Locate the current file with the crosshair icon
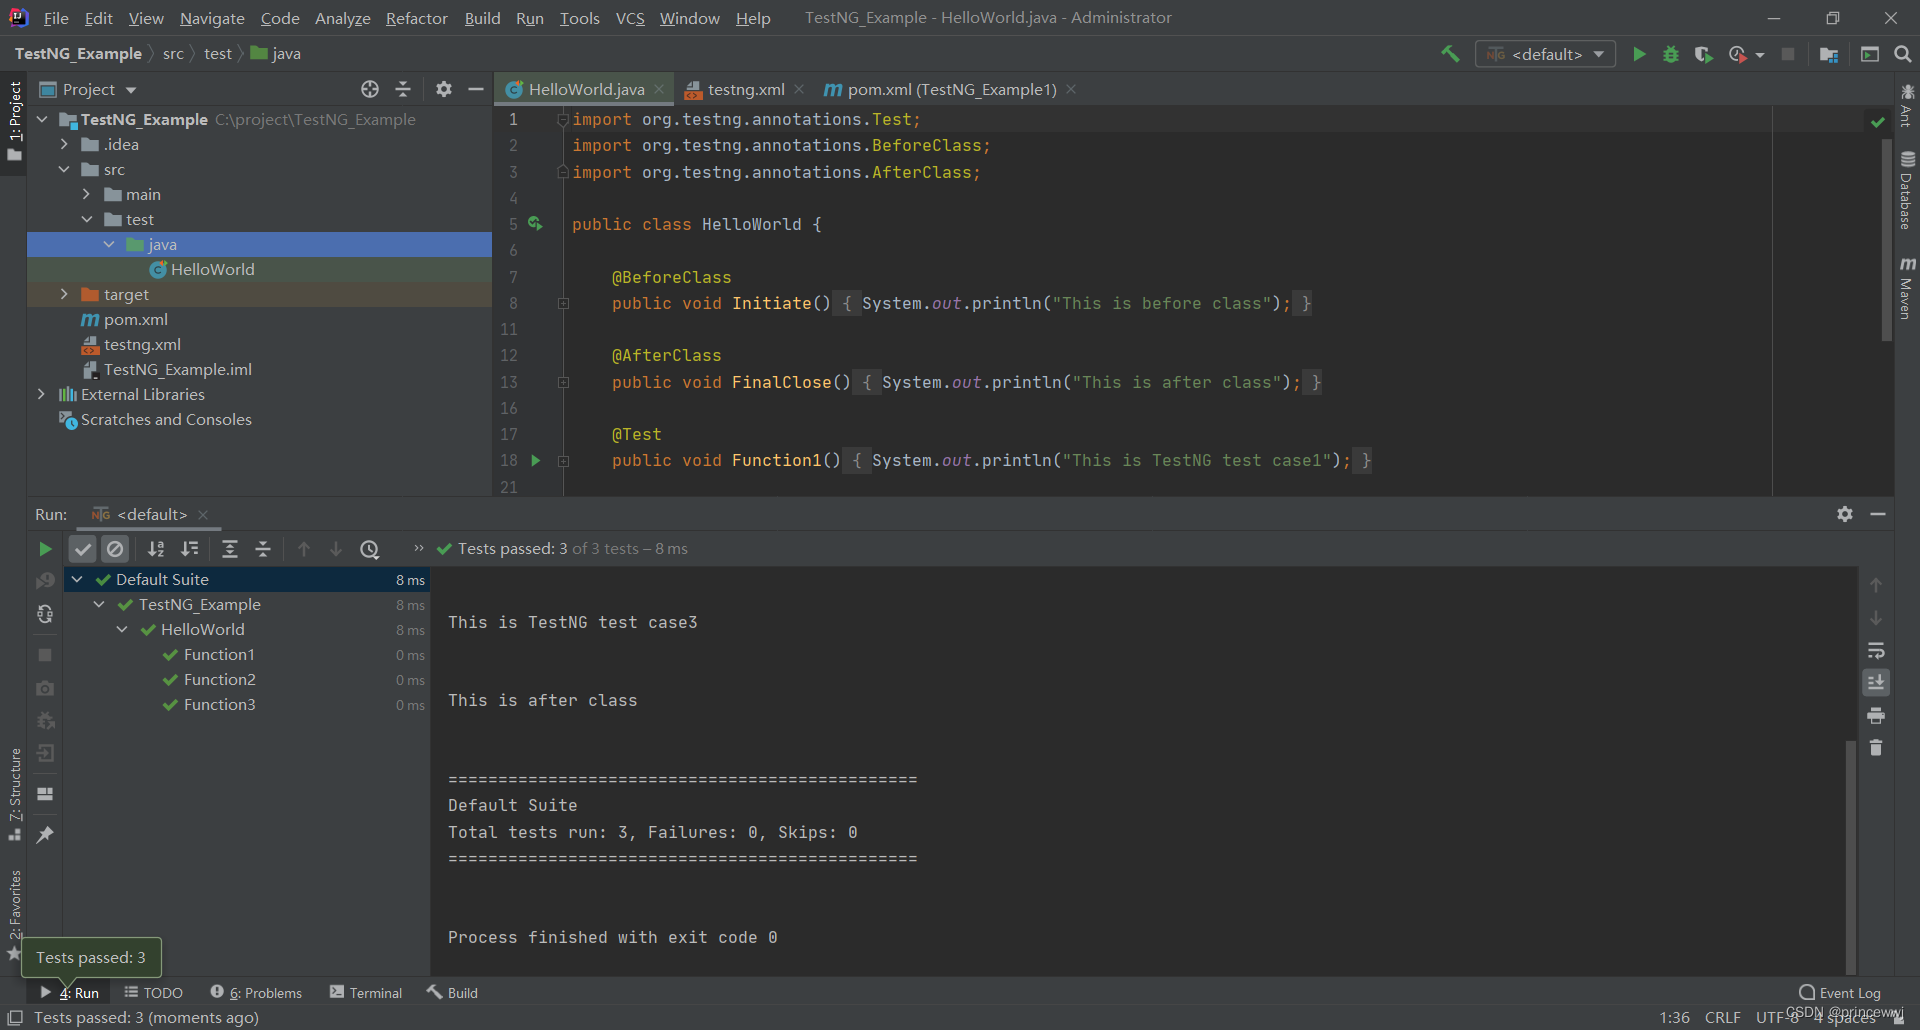The height and width of the screenshot is (1030, 1920). click(370, 89)
